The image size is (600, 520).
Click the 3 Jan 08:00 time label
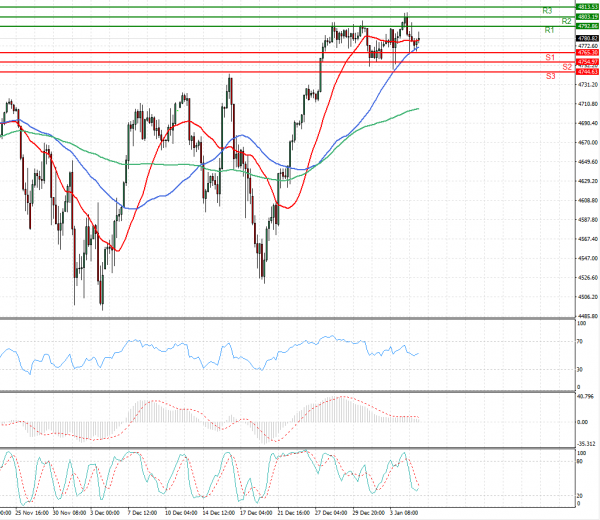(x=404, y=512)
